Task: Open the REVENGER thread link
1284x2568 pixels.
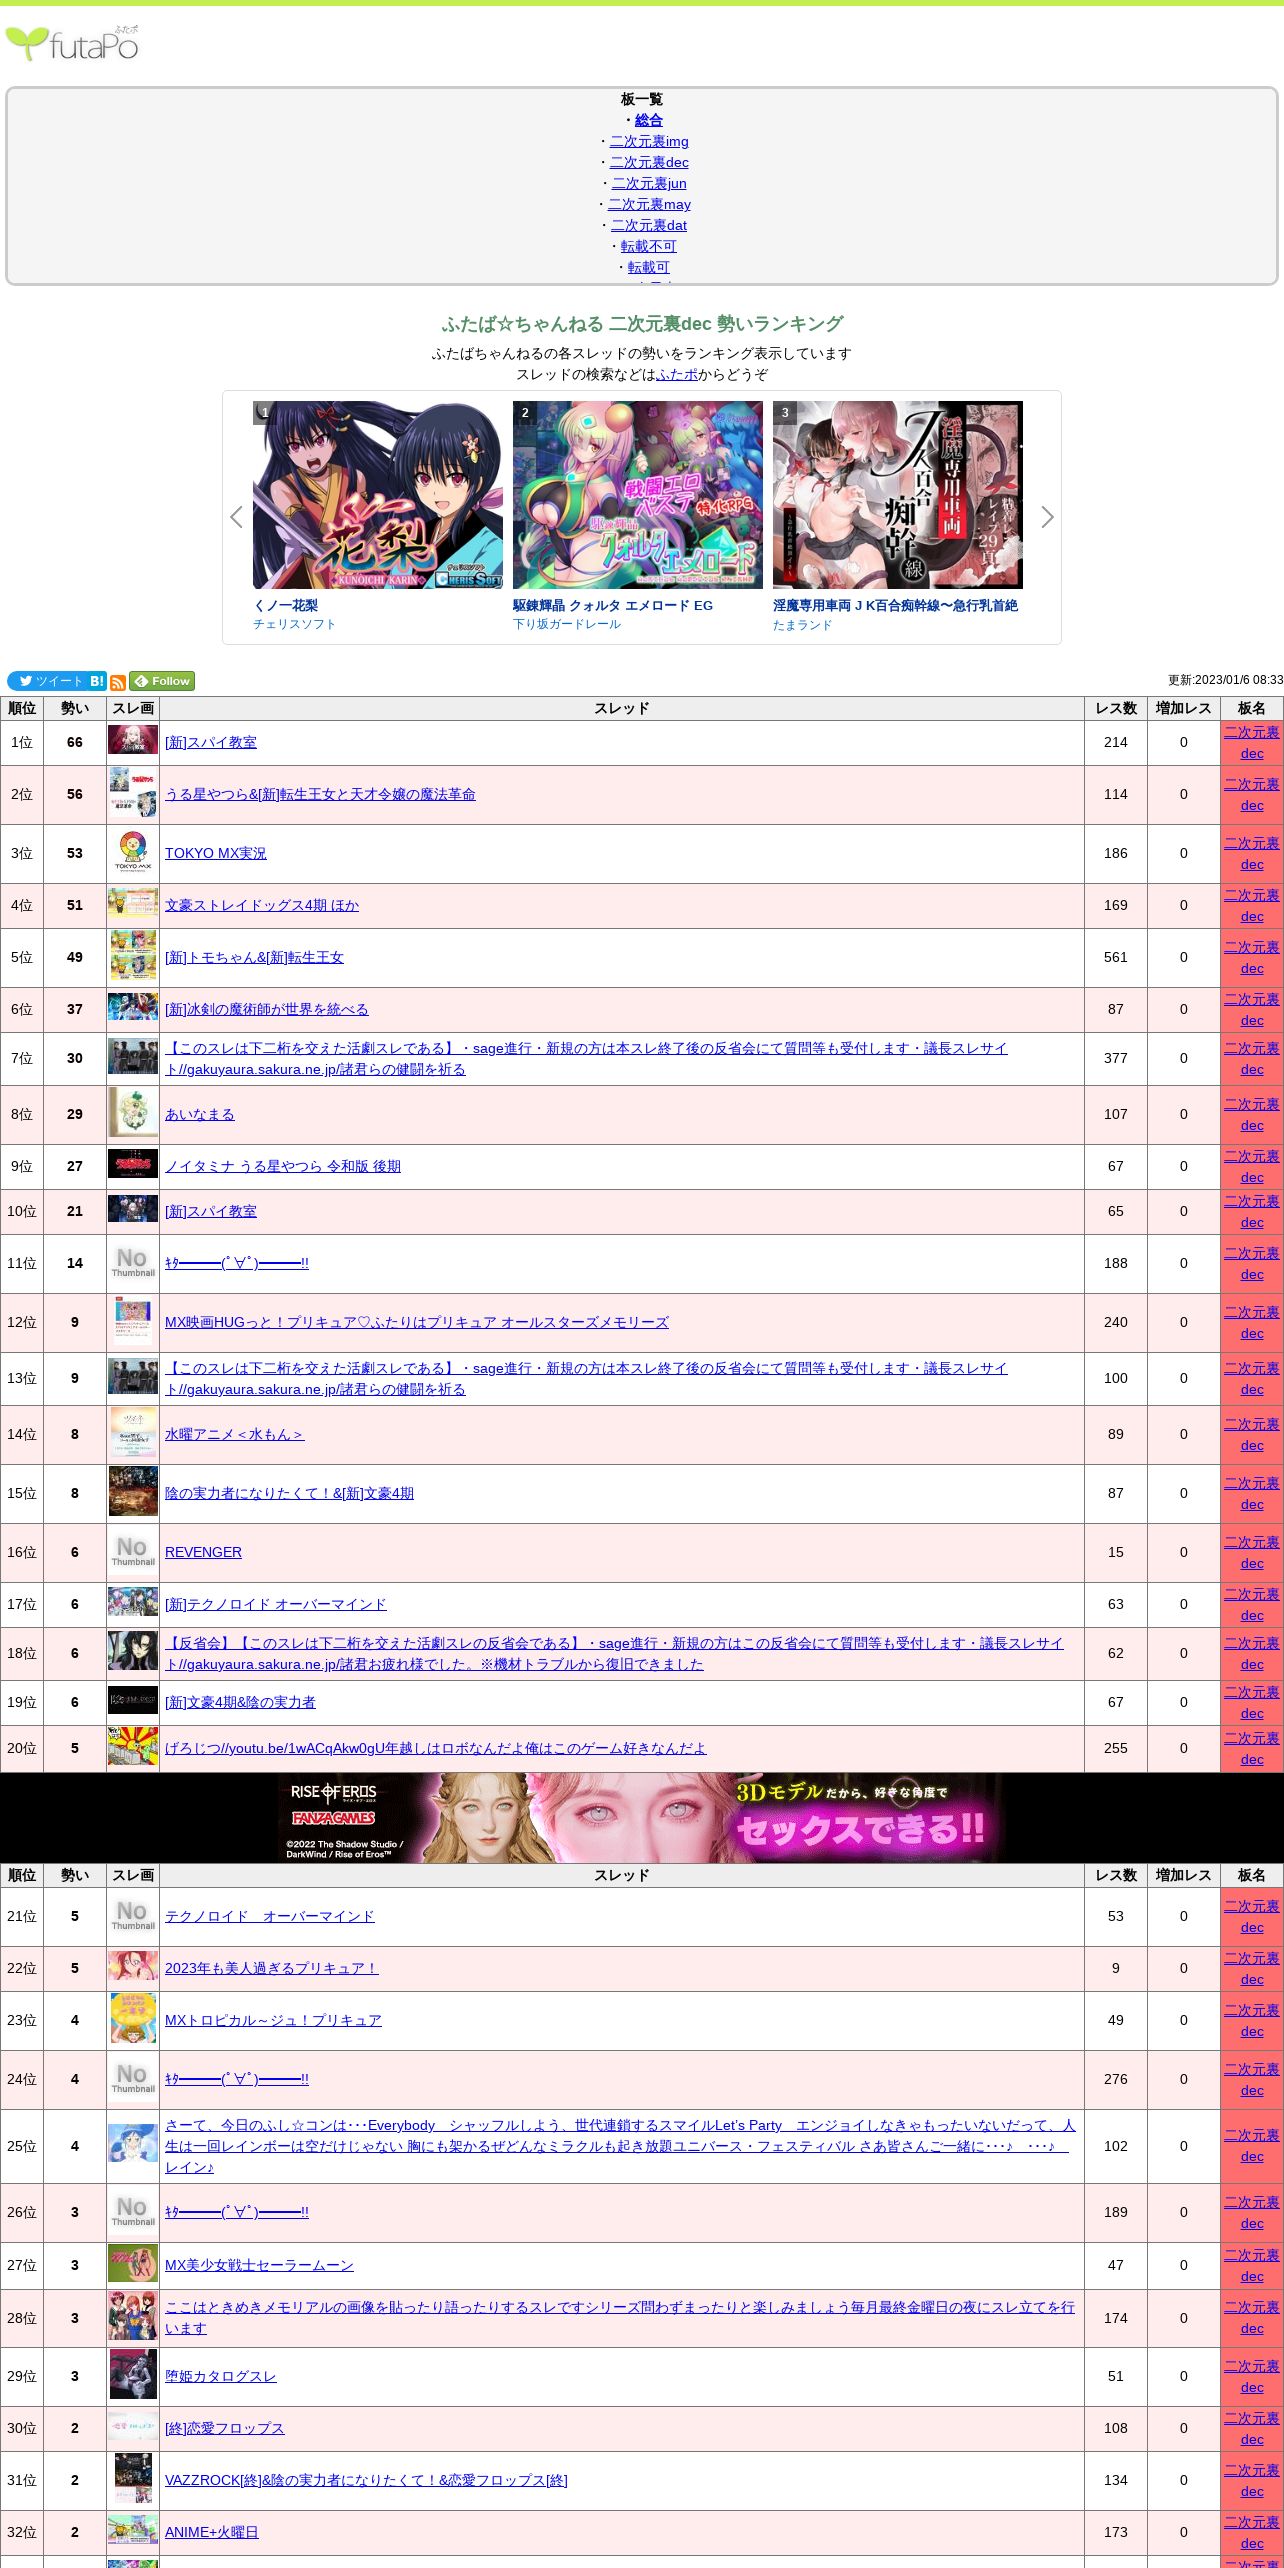Action: [x=203, y=1552]
